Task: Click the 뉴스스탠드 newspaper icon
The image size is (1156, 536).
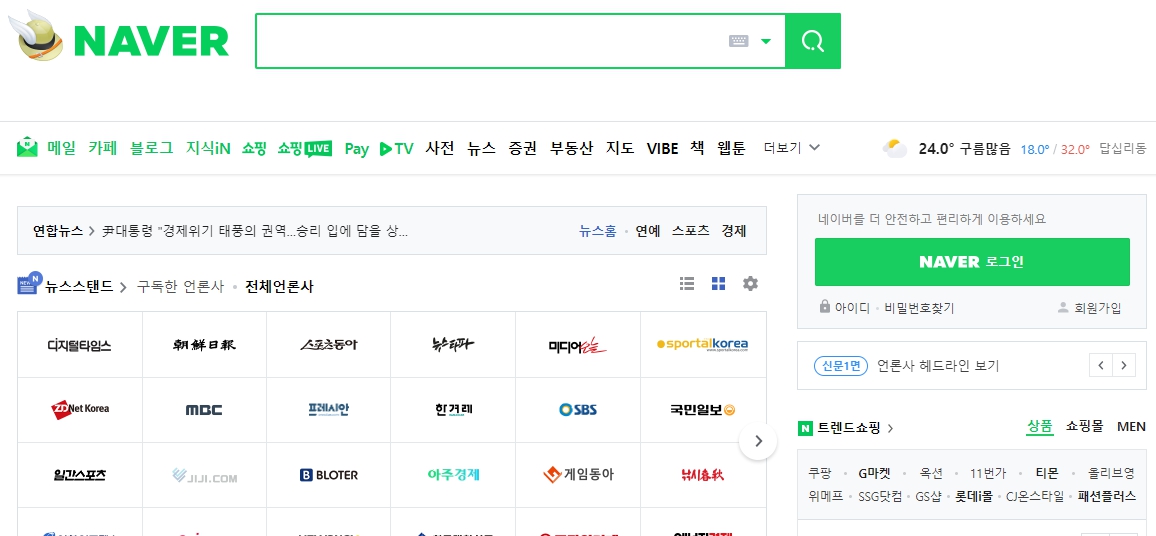Action: tap(29, 284)
